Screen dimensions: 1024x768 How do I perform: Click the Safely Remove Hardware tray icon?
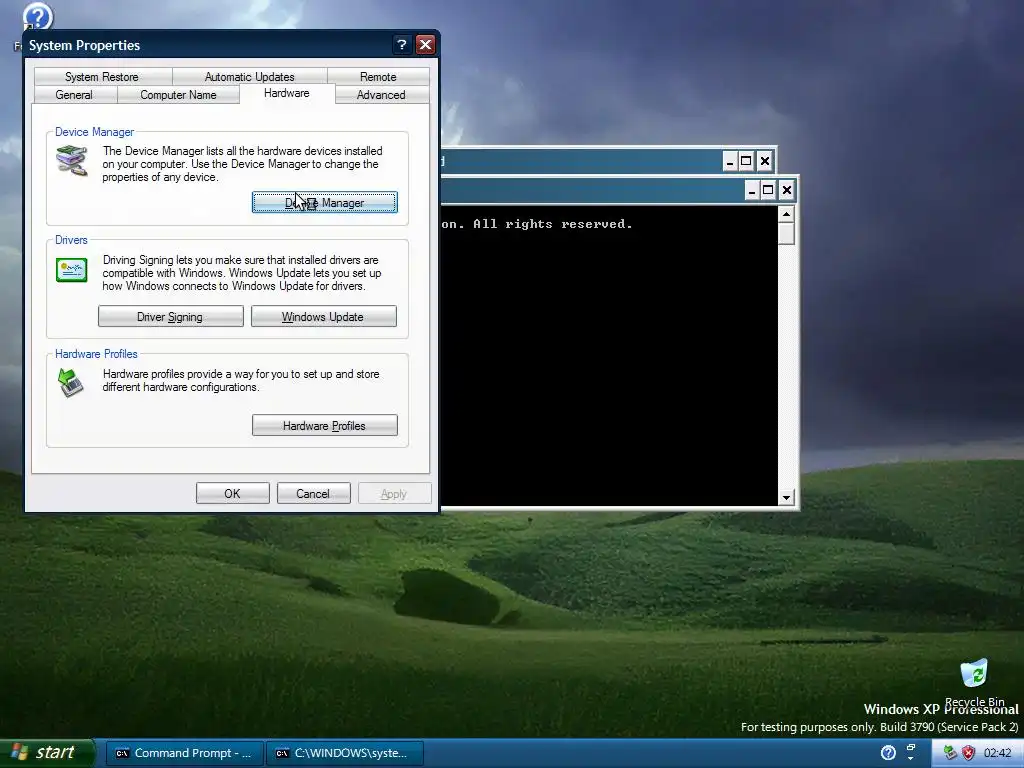tap(950, 753)
